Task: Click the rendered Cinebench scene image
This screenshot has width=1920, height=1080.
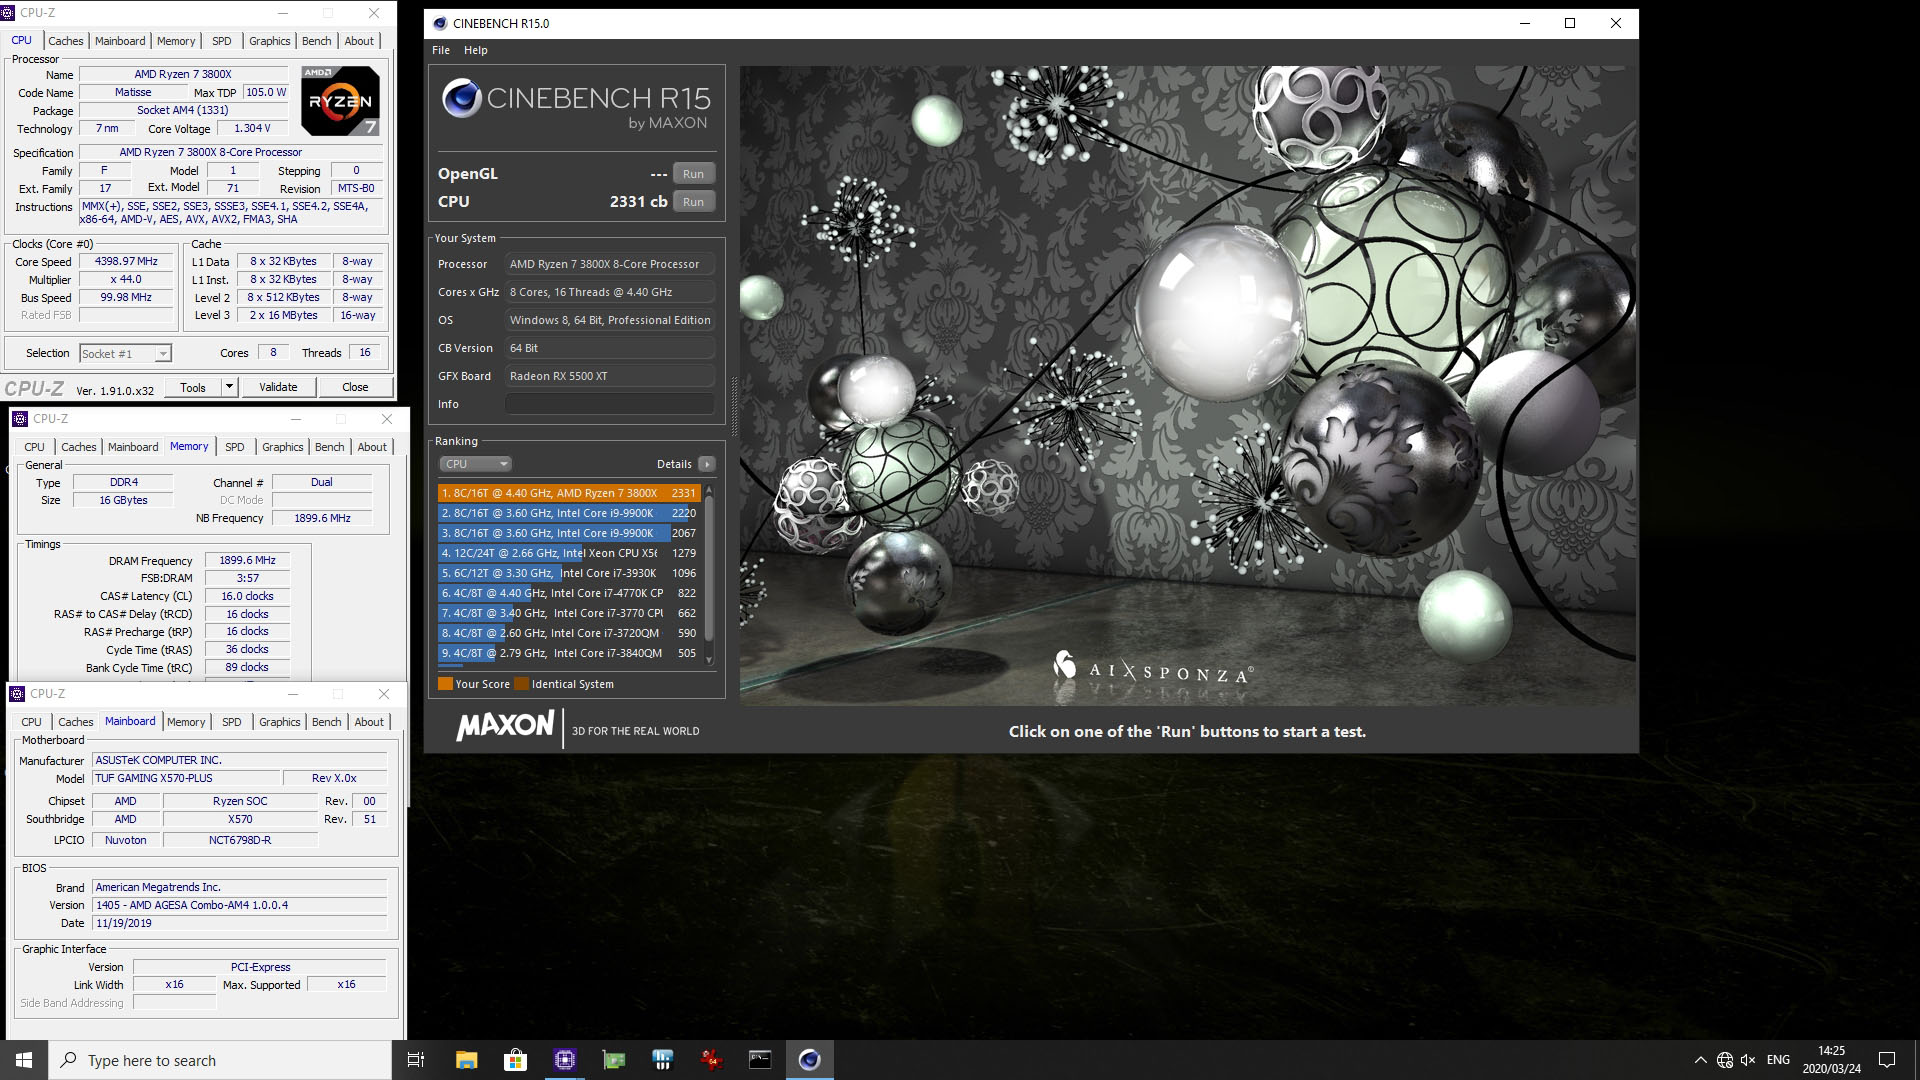Action: coord(1188,386)
